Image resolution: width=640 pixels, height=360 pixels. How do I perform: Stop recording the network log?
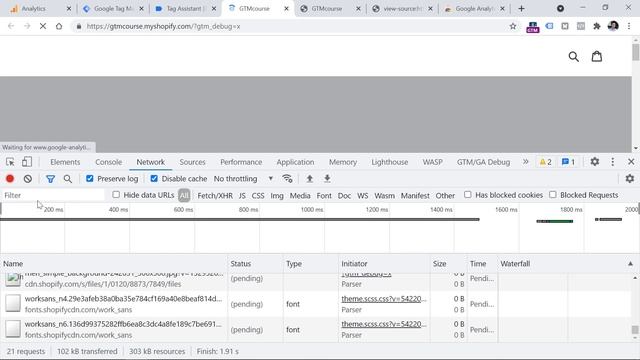10,179
